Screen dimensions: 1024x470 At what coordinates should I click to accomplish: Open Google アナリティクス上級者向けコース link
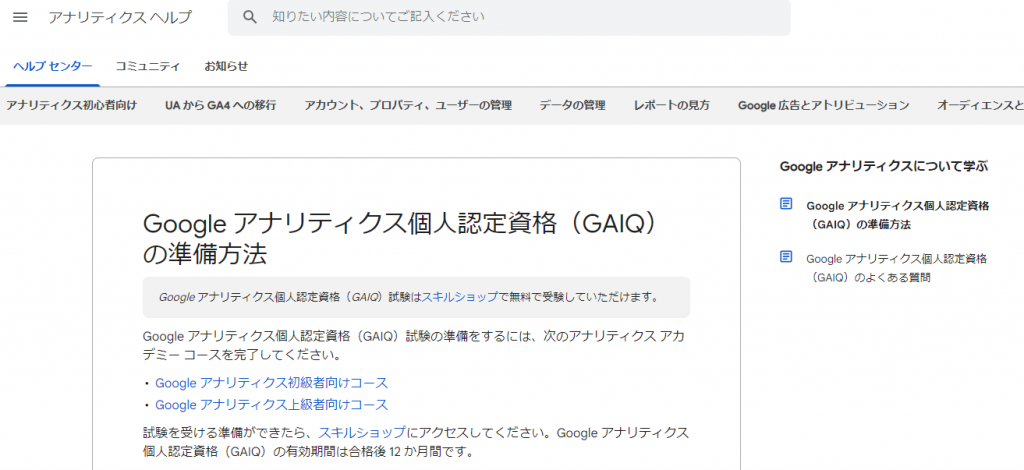pos(272,405)
